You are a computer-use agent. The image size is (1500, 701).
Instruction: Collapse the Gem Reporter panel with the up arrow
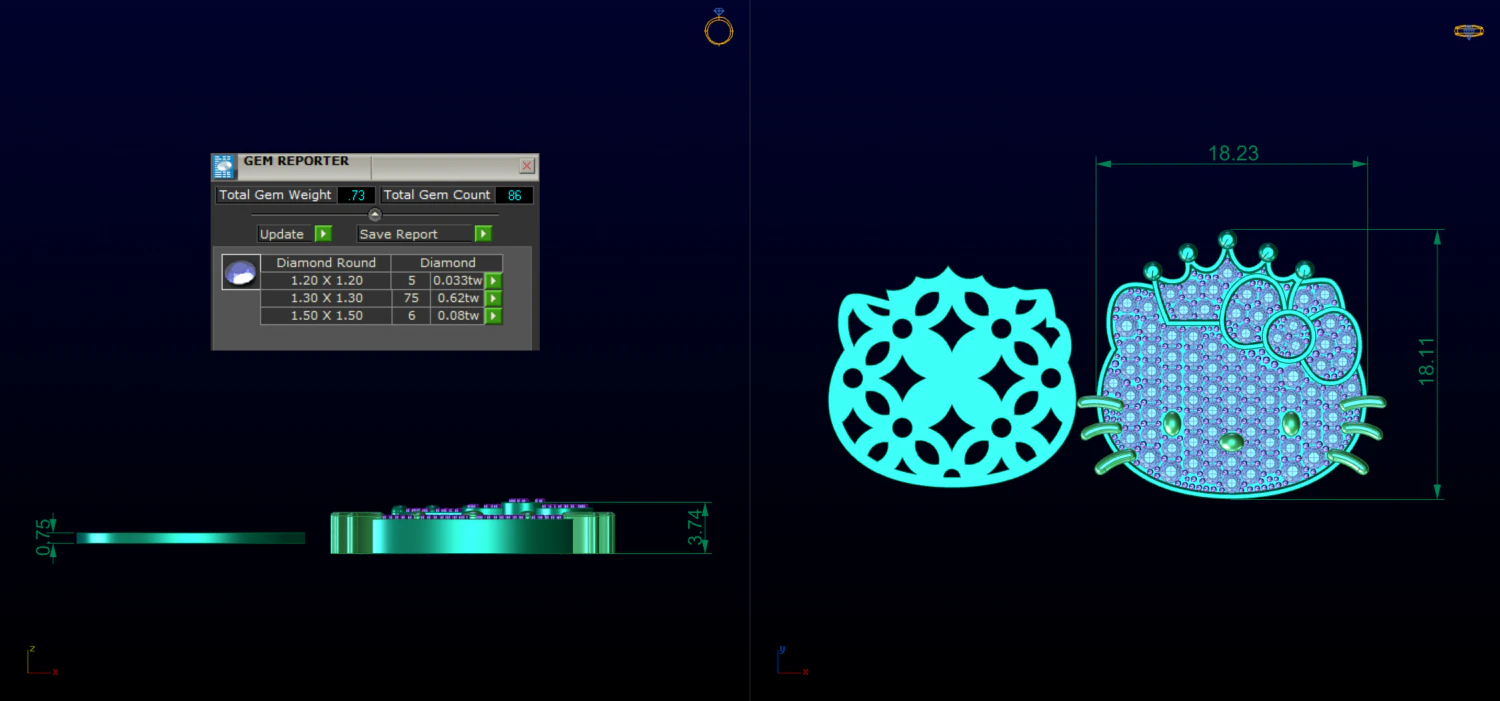(375, 215)
